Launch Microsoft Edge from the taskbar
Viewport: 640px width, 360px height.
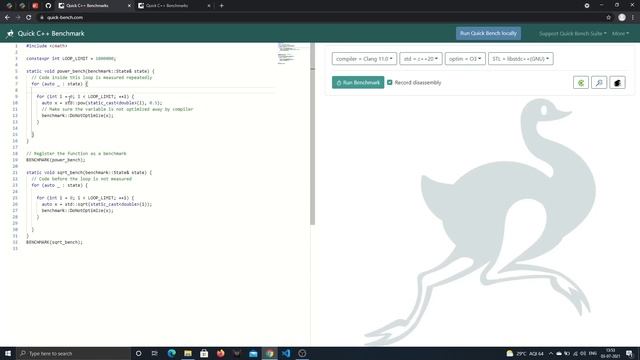click(171, 353)
